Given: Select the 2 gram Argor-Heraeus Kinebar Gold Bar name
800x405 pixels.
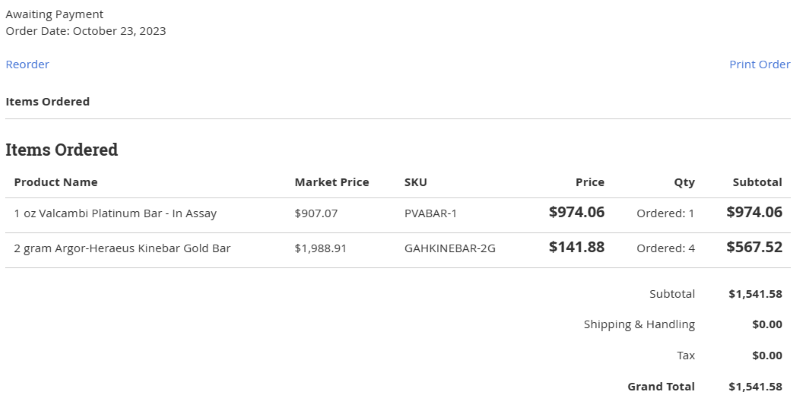Looking at the screenshot, I should (x=122, y=248).
